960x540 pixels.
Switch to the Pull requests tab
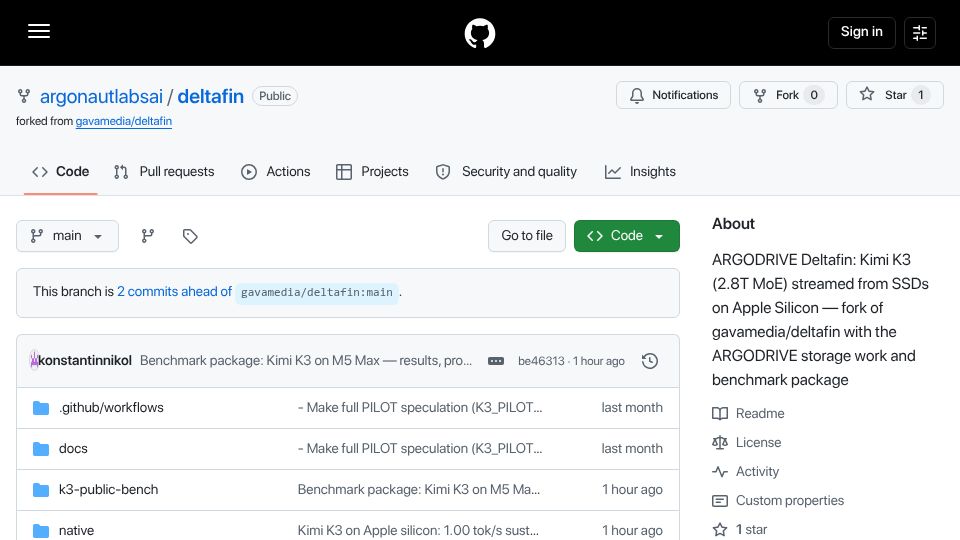(x=164, y=172)
